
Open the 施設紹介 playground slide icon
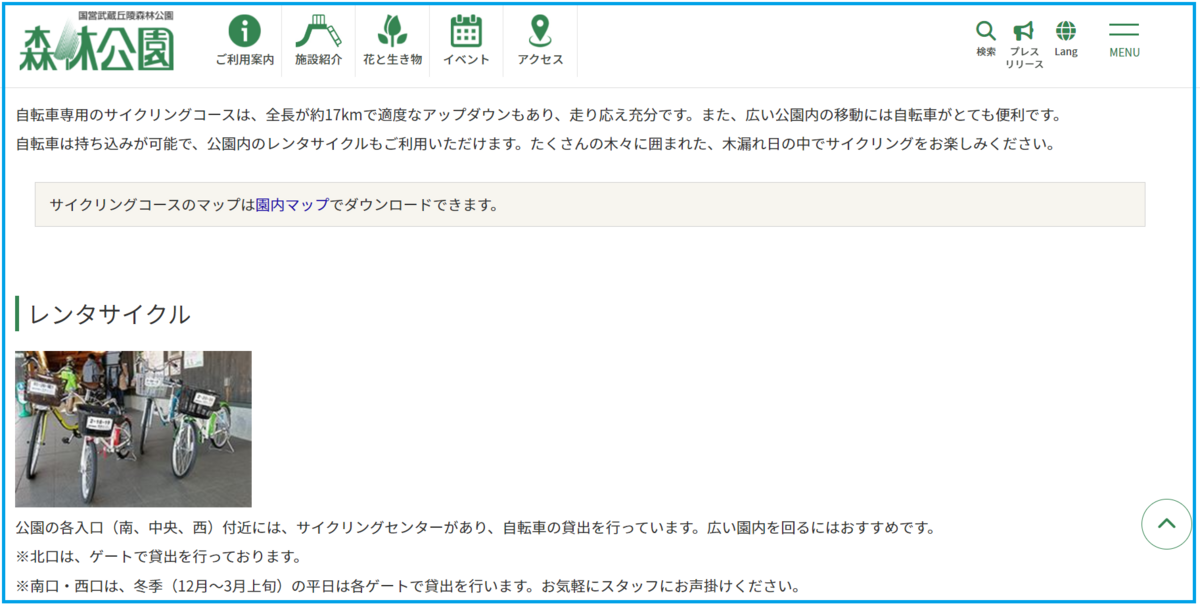[318, 41]
